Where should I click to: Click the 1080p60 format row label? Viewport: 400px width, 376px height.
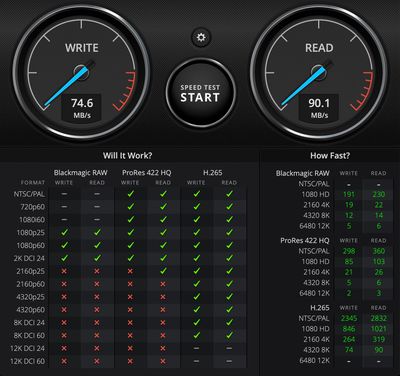(31, 246)
